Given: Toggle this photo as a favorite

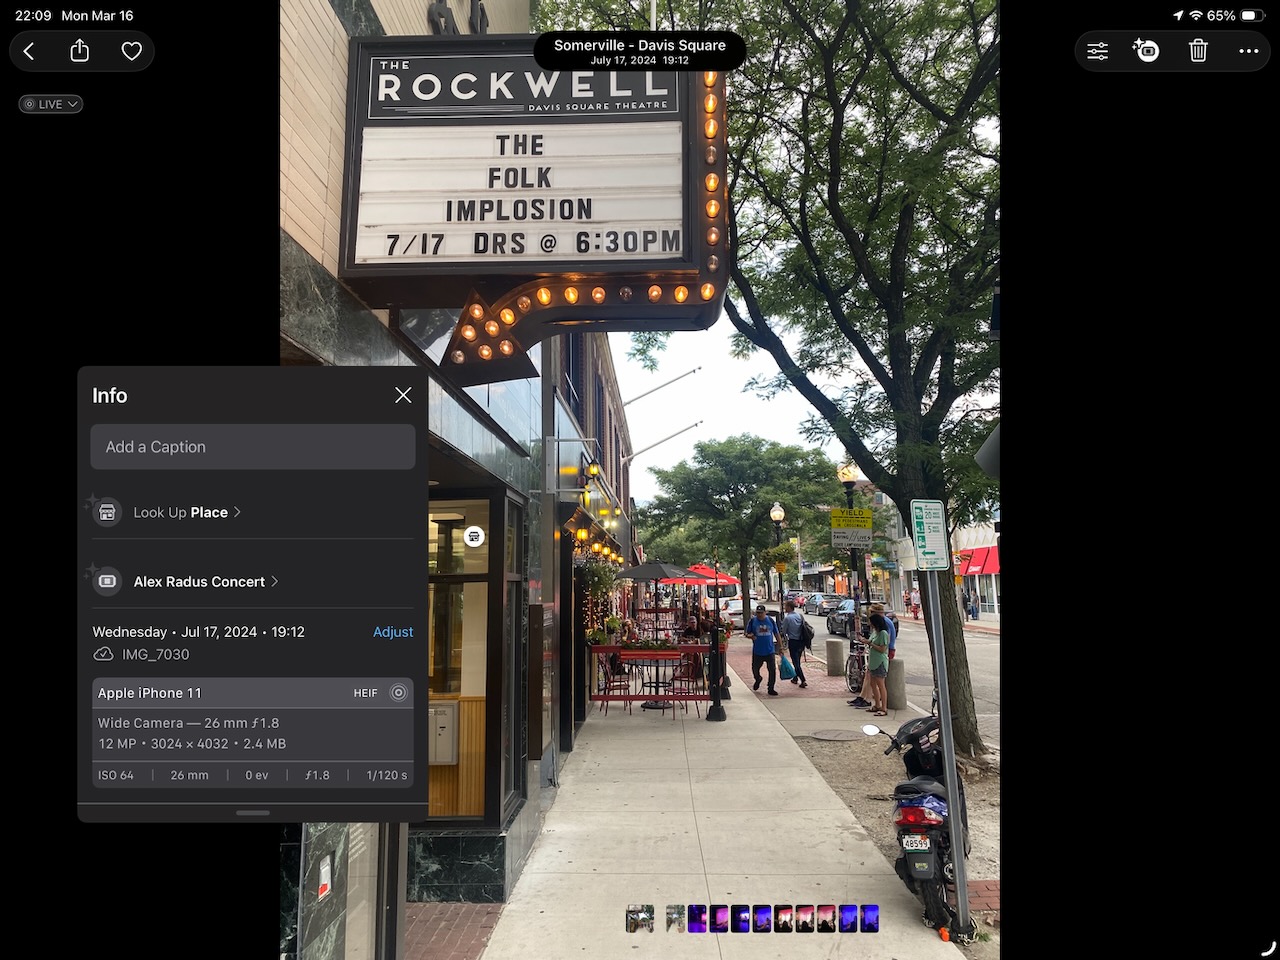Looking at the screenshot, I should [x=132, y=50].
